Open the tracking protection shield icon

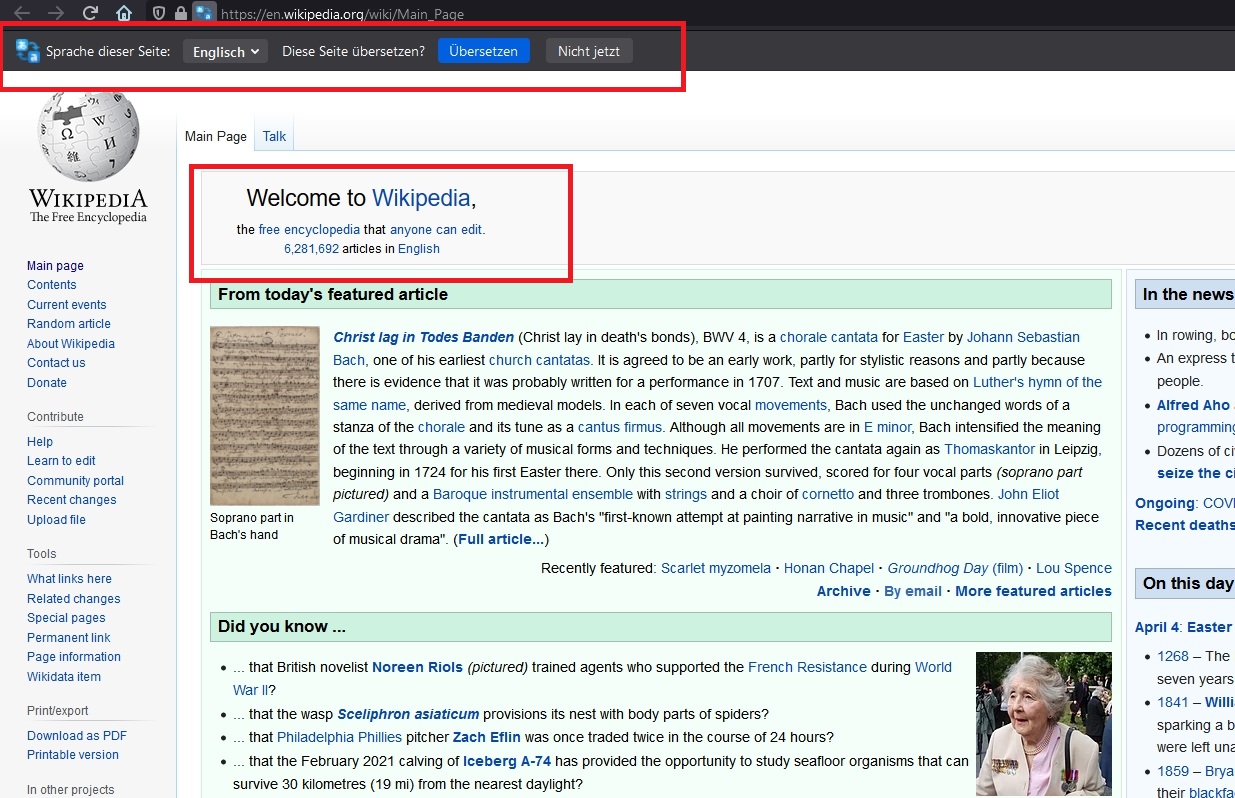tap(159, 13)
